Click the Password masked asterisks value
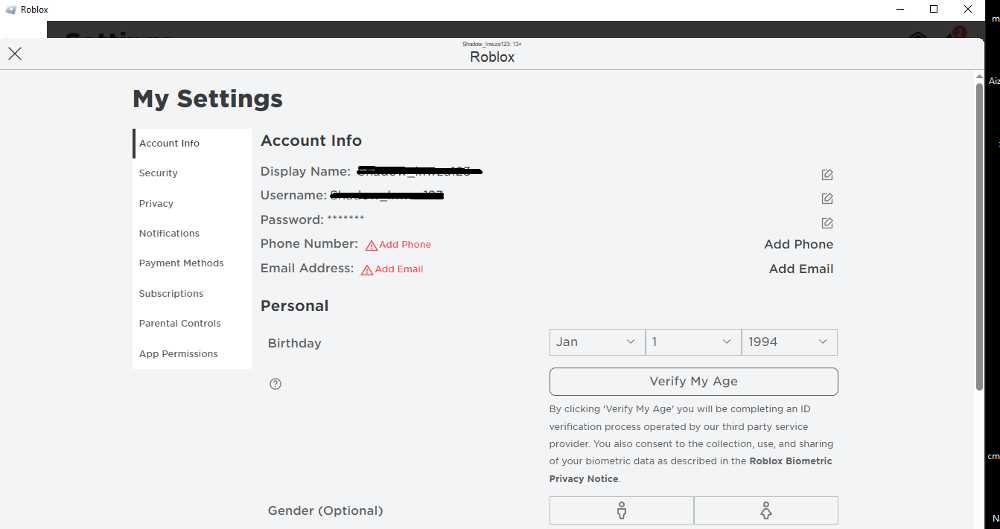 click(346, 219)
